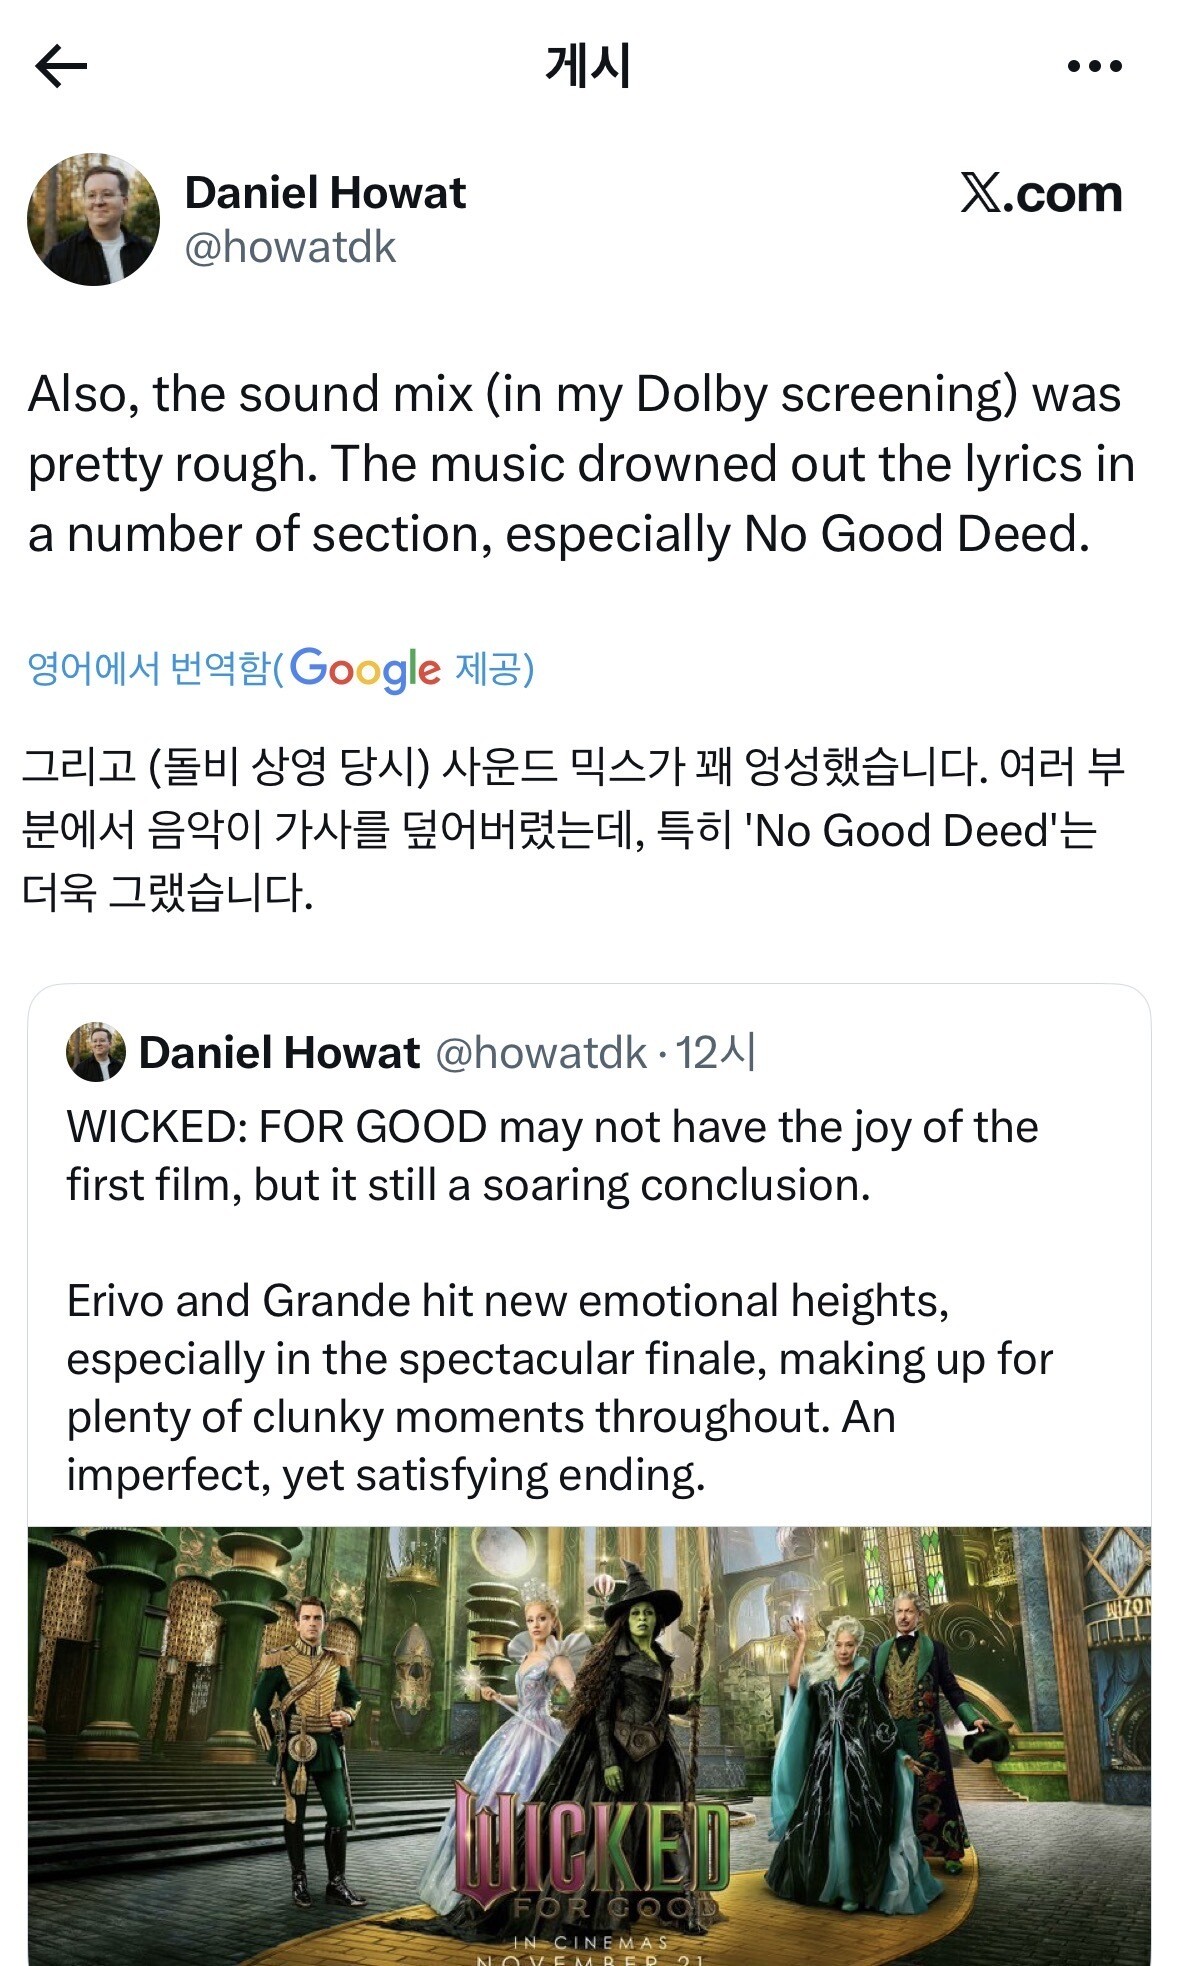Open the Wicked For Good poster image
This screenshot has height=1966, width=1179.
pyautogui.click(x=589, y=1746)
